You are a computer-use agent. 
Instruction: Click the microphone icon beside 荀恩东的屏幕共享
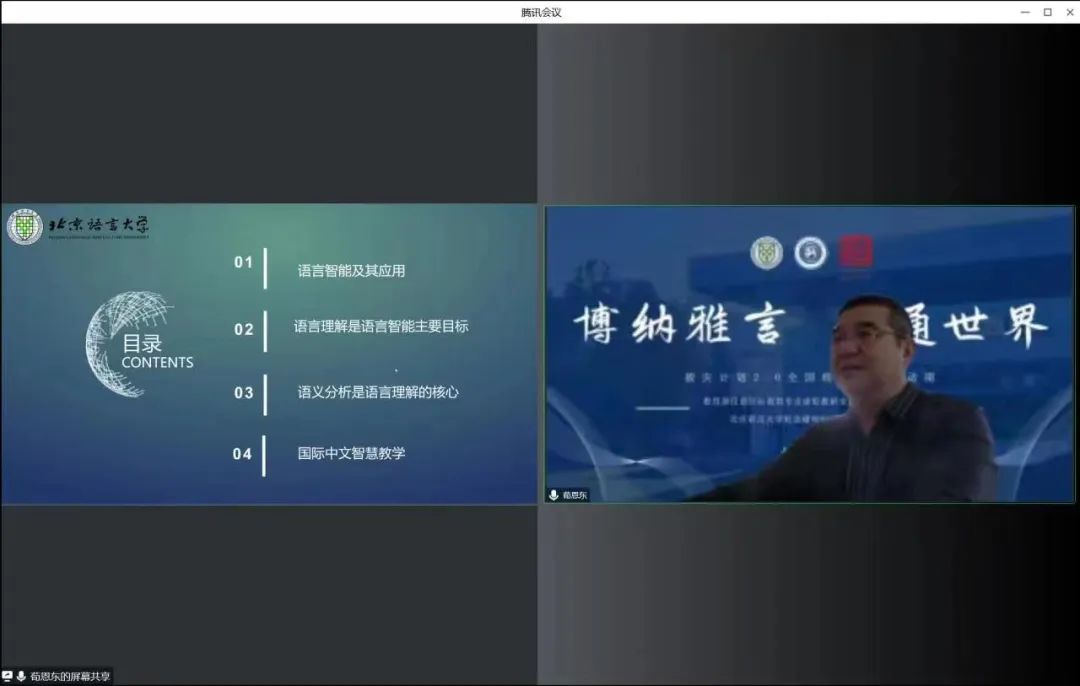click(x=21, y=677)
